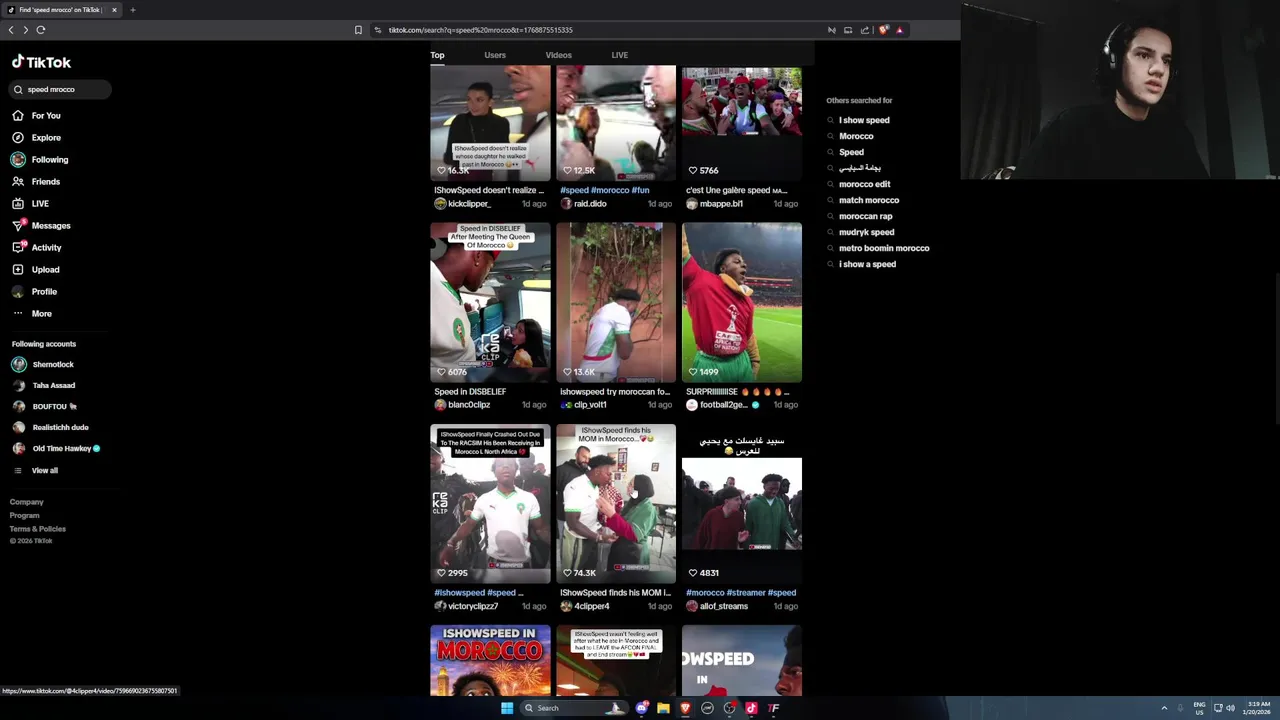Click the Brave Shields icon
The width and height of the screenshot is (1280, 720).
pyautogui.click(x=883, y=30)
